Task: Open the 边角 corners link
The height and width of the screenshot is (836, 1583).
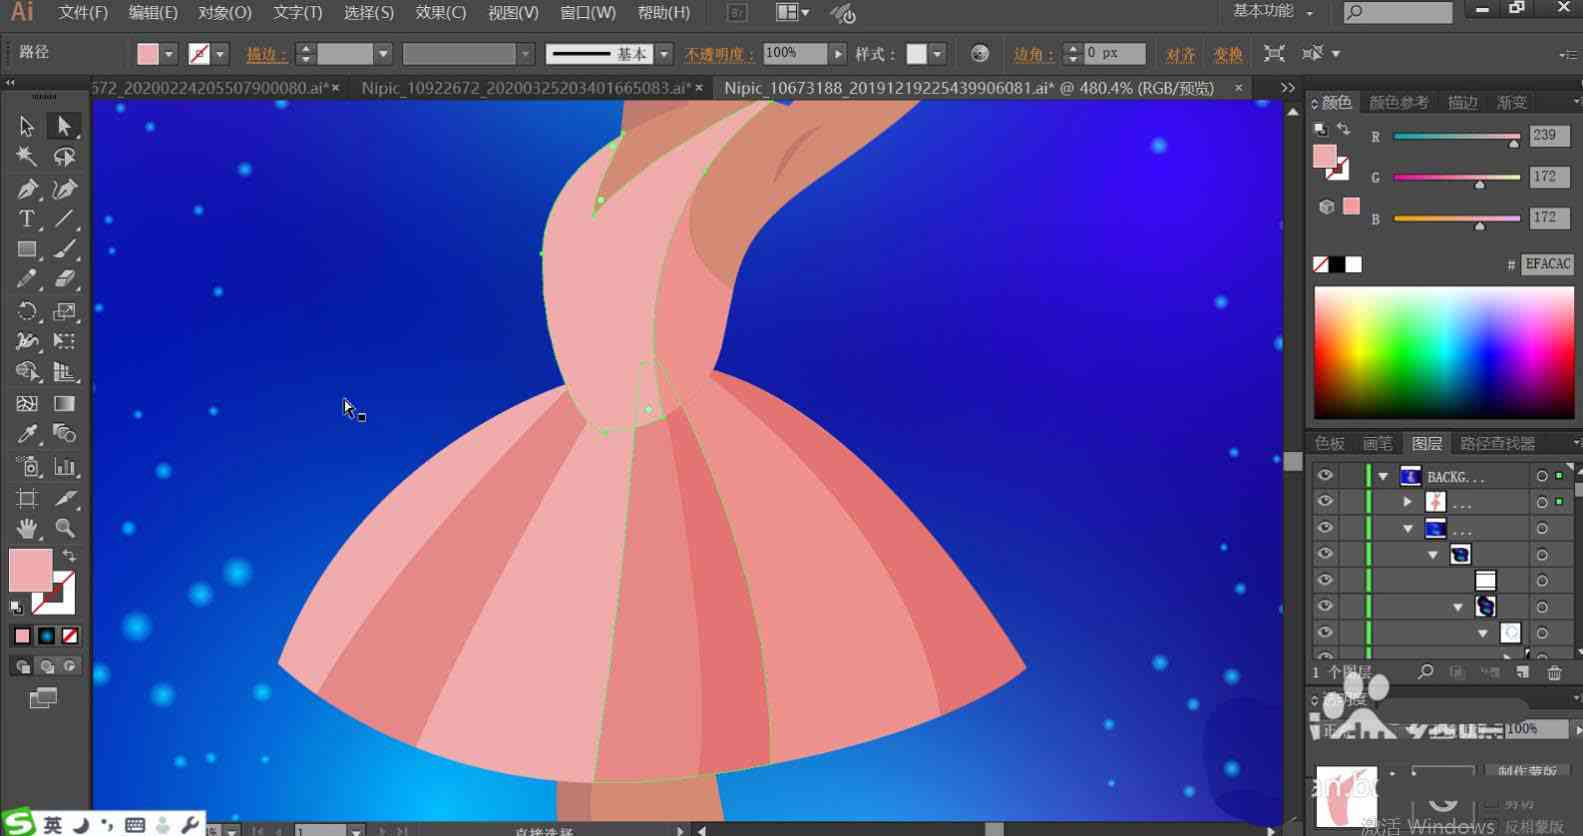Action: [x=1033, y=55]
